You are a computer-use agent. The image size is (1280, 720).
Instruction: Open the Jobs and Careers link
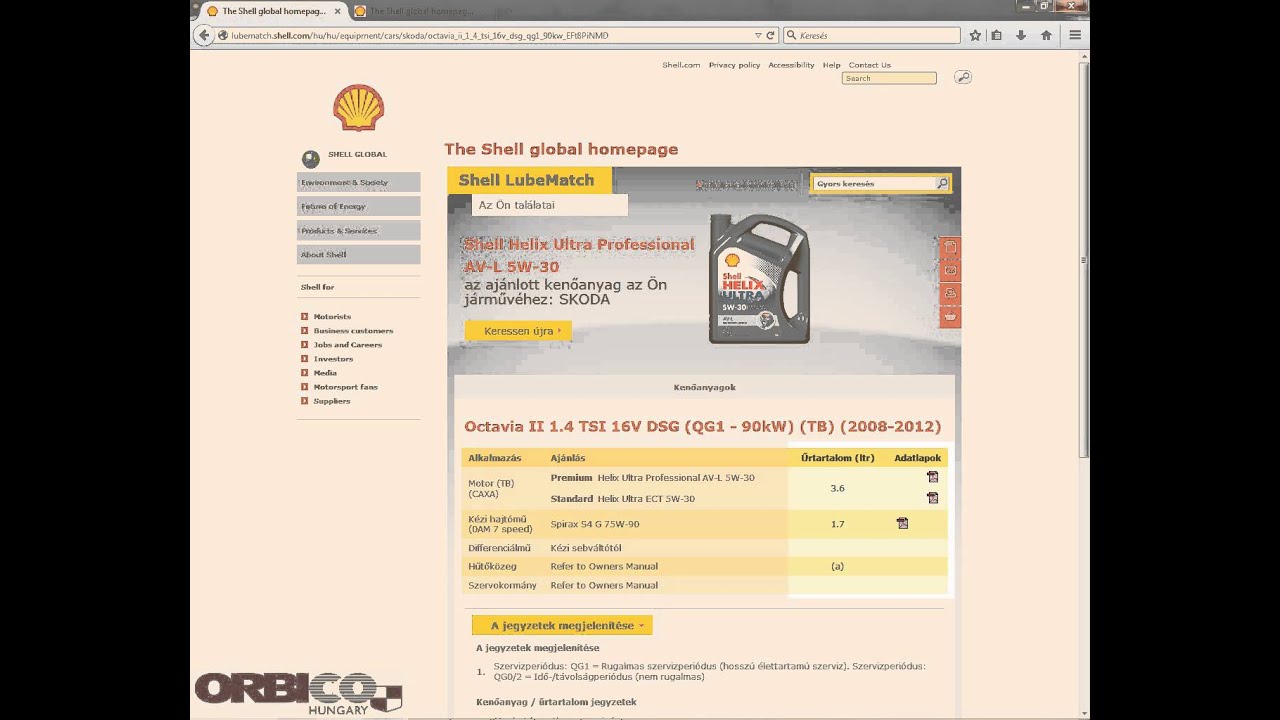pyautogui.click(x=347, y=344)
